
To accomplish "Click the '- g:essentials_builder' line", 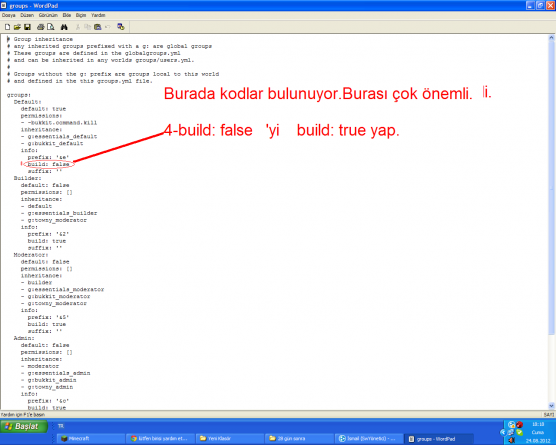I will [59, 213].
